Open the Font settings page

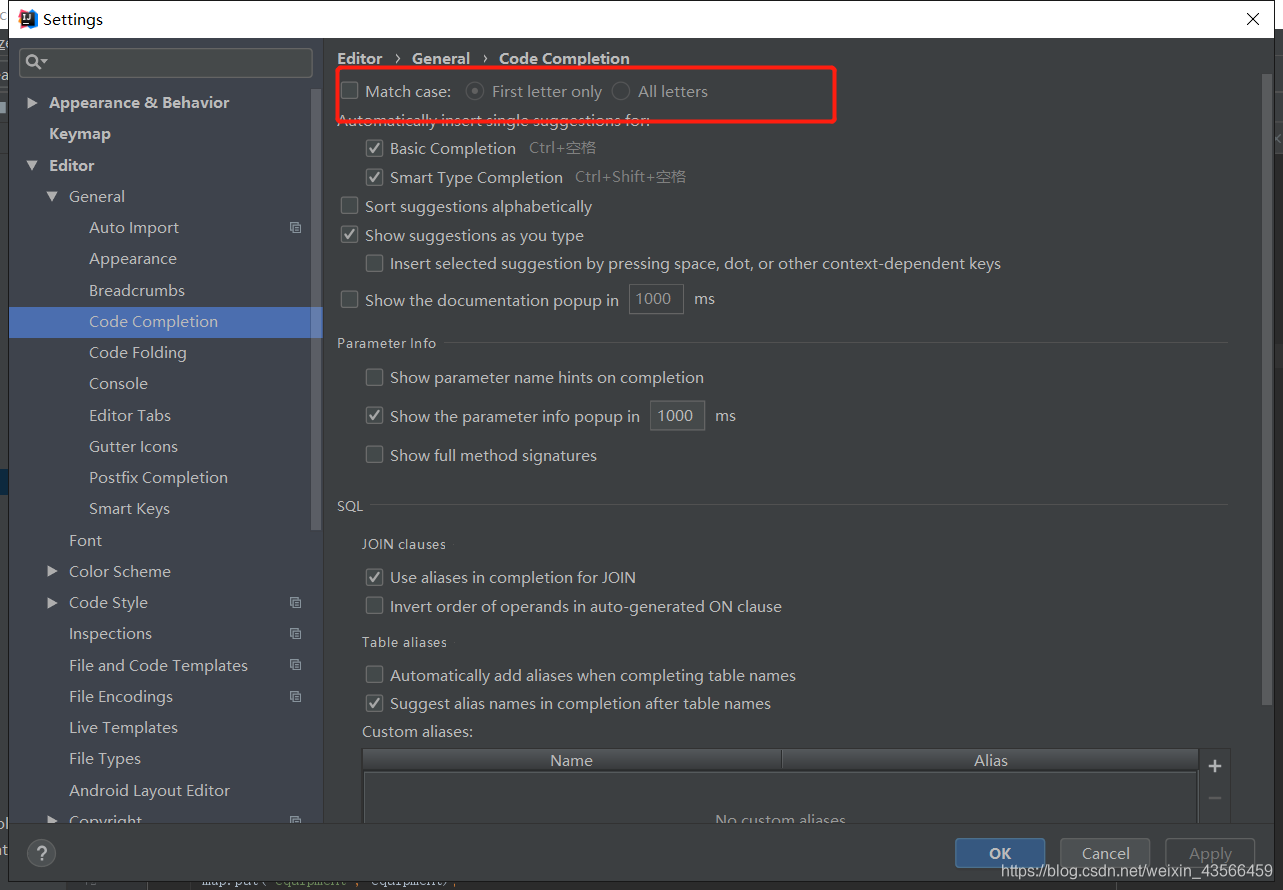click(85, 540)
